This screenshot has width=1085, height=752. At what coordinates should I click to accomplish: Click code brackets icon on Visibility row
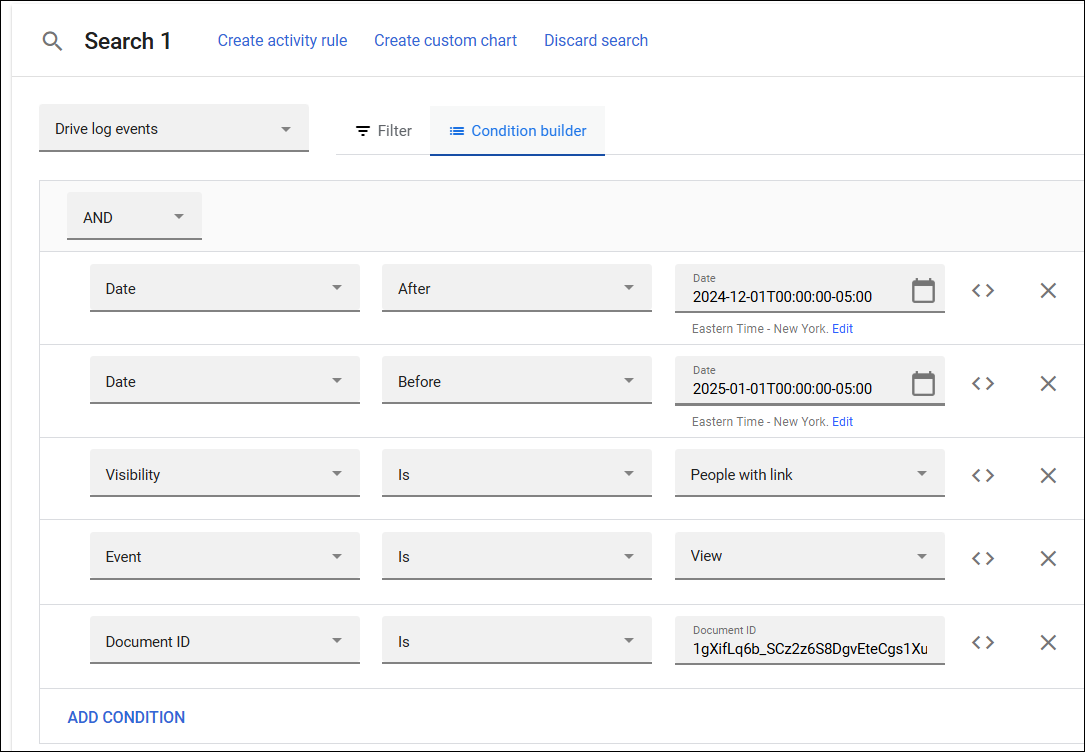983,475
